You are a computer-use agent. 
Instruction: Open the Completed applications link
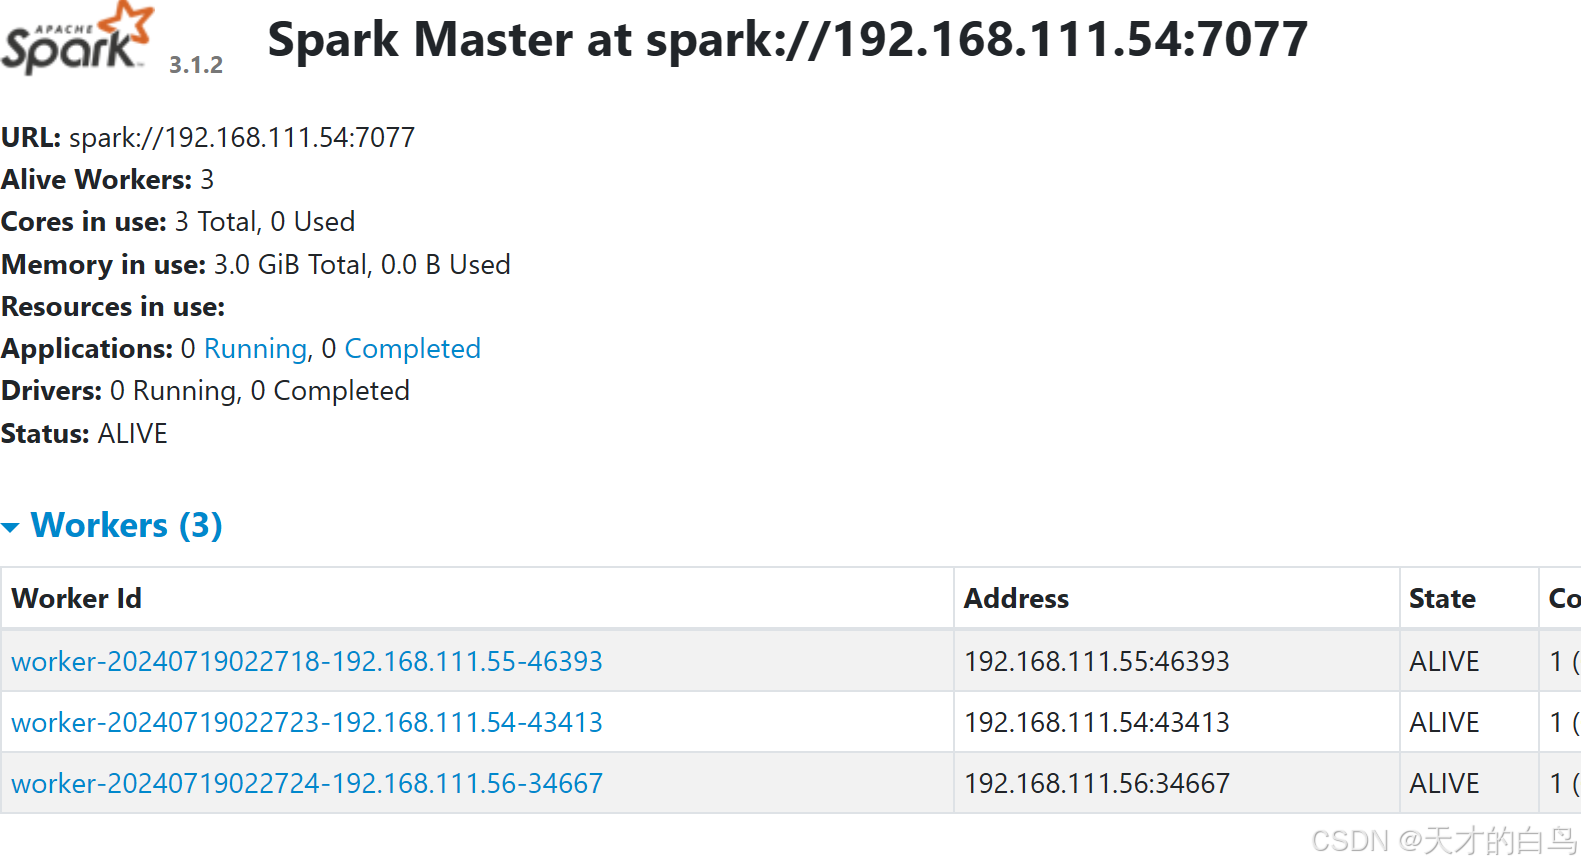(412, 349)
